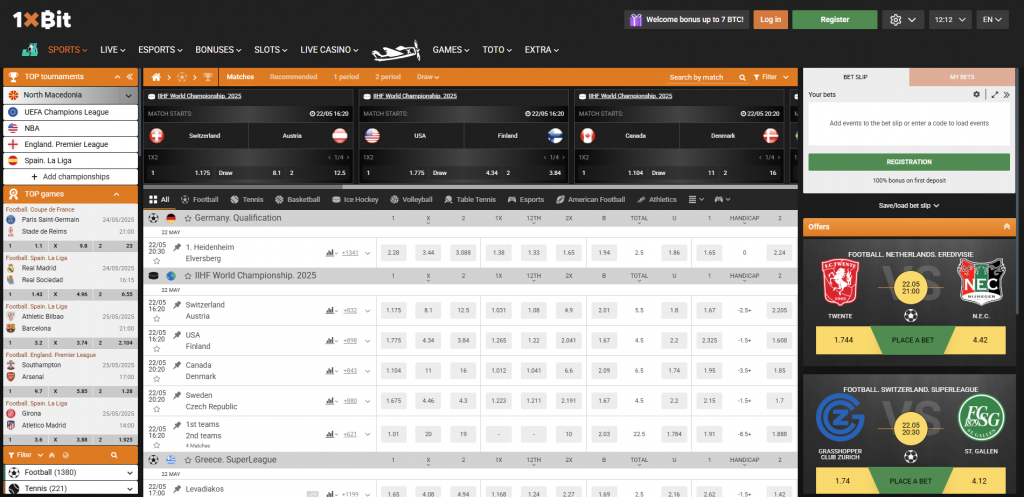Open the North Macedonia tournaments dropdown
Viewport: 1024px width, 497px height.
click(x=128, y=95)
